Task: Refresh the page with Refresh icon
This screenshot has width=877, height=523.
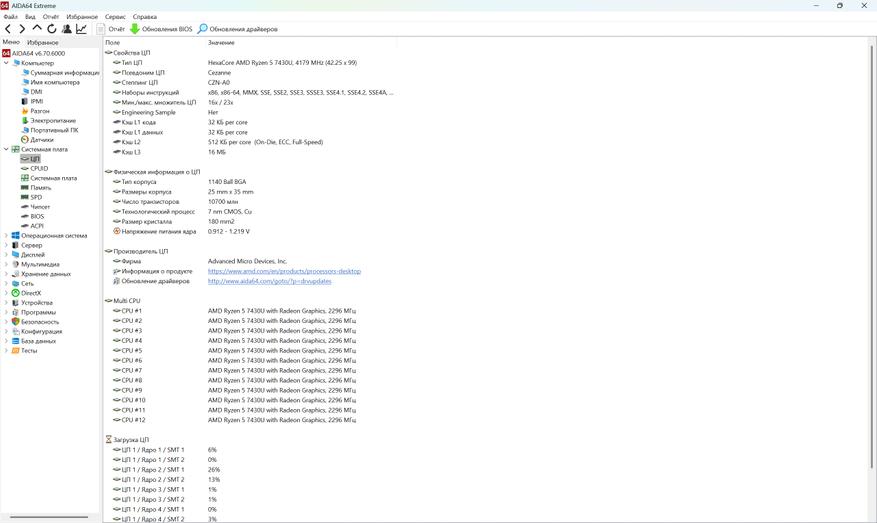Action: coord(51,29)
